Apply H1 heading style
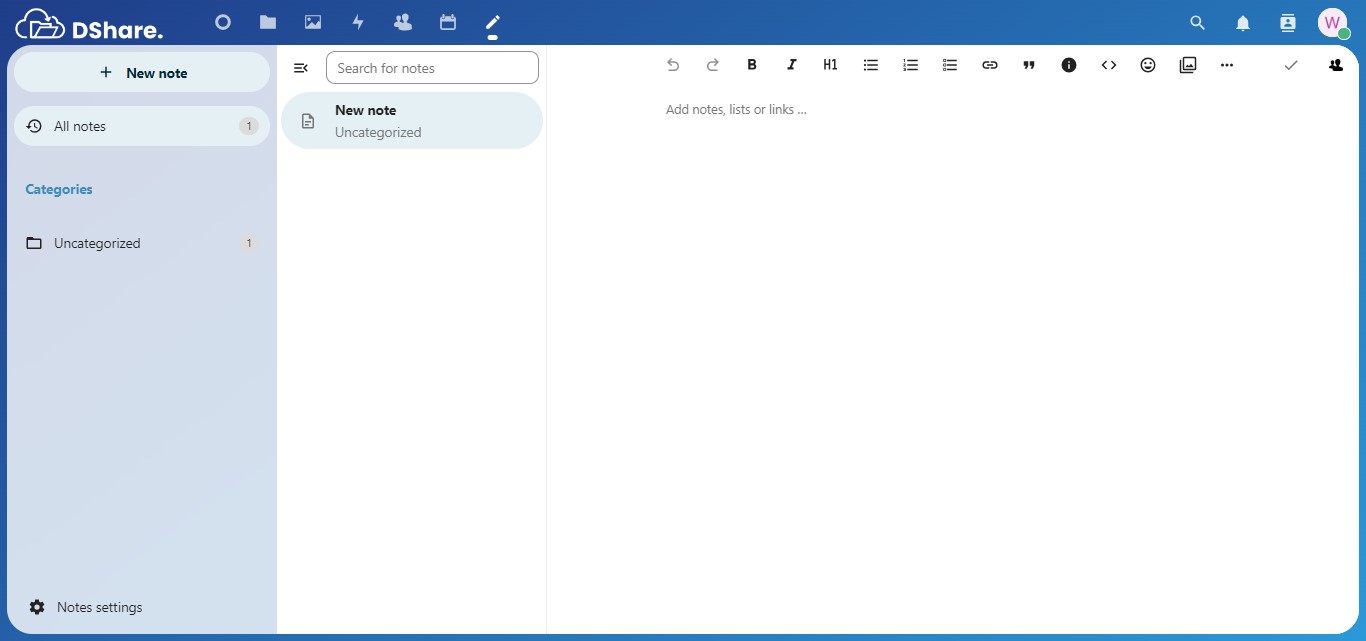The image size is (1366, 641). point(830,65)
